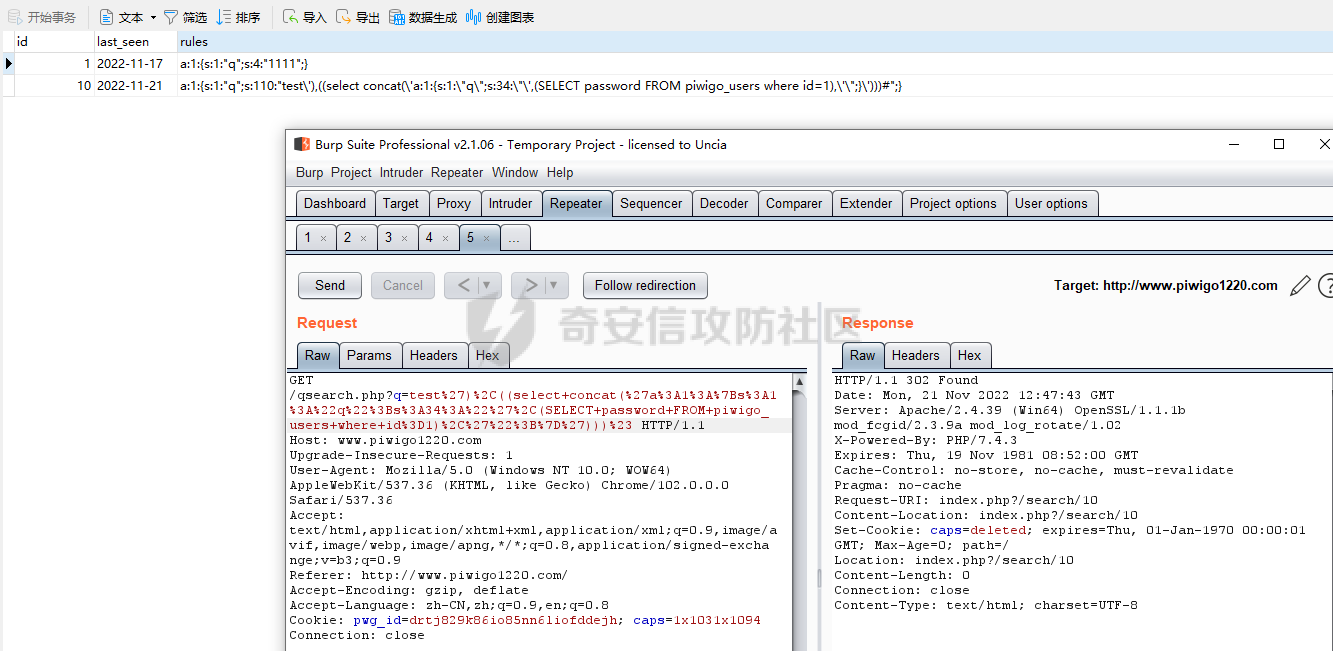Image resolution: width=1333 pixels, height=651 pixels.
Task: Open the User options tab
Action: (1051, 203)
